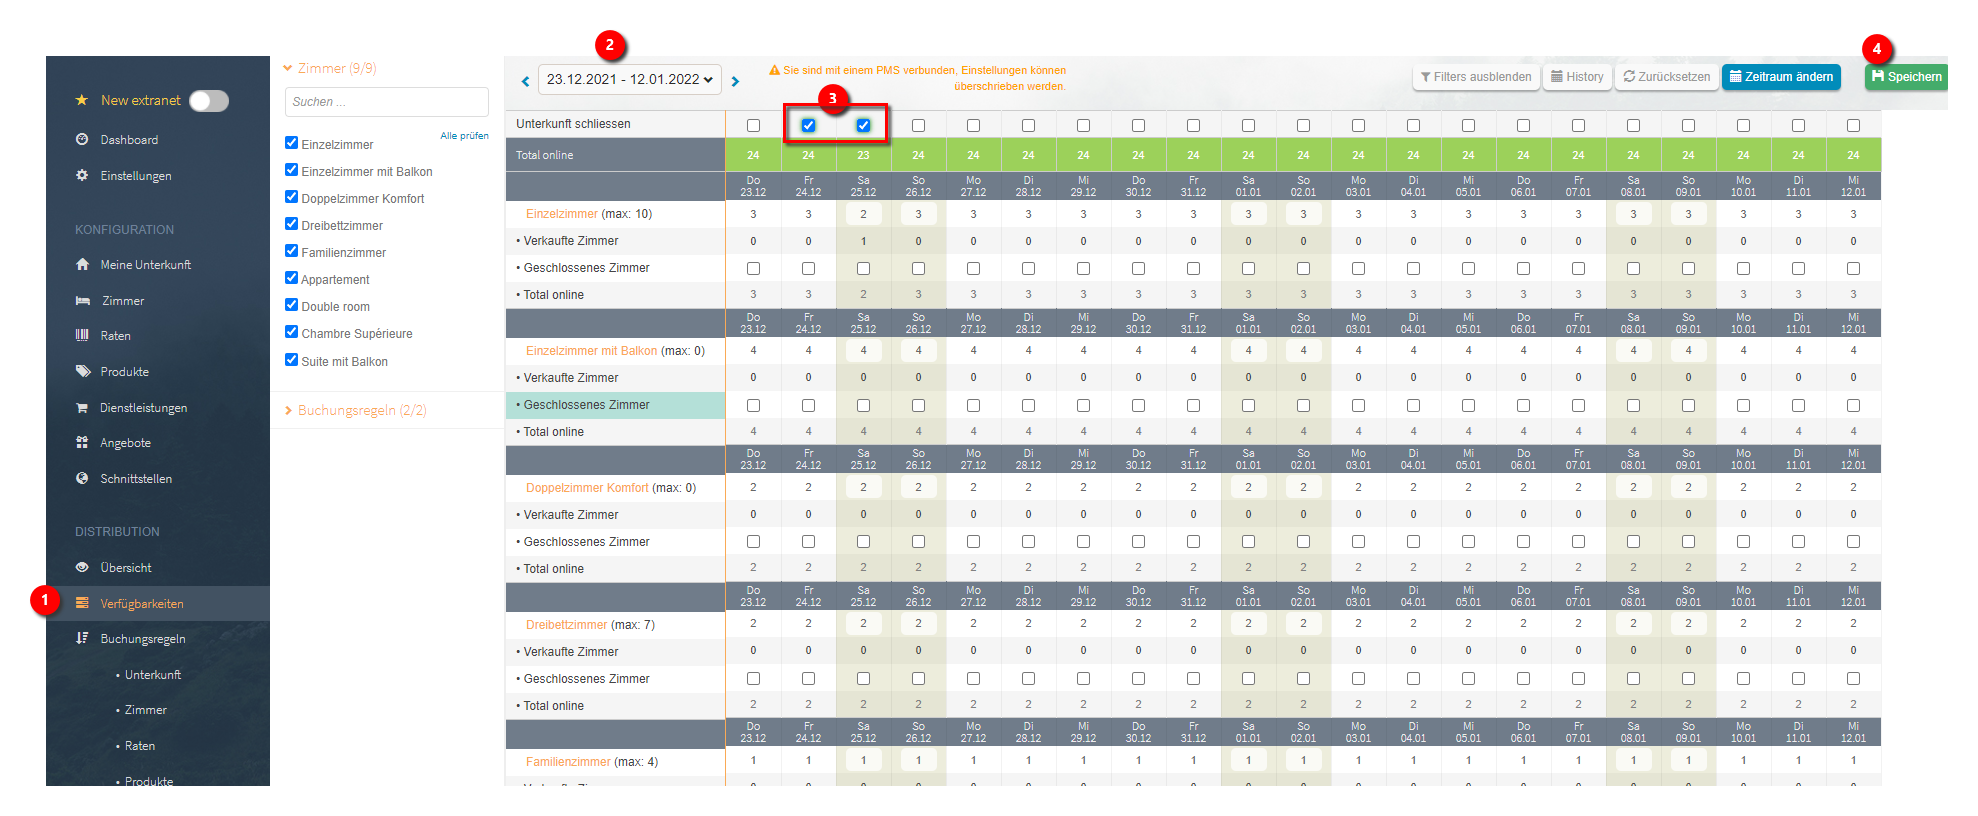Click the Schnittstellen globe icon
The image size is (1978, 816).
[x=82, y=478]
